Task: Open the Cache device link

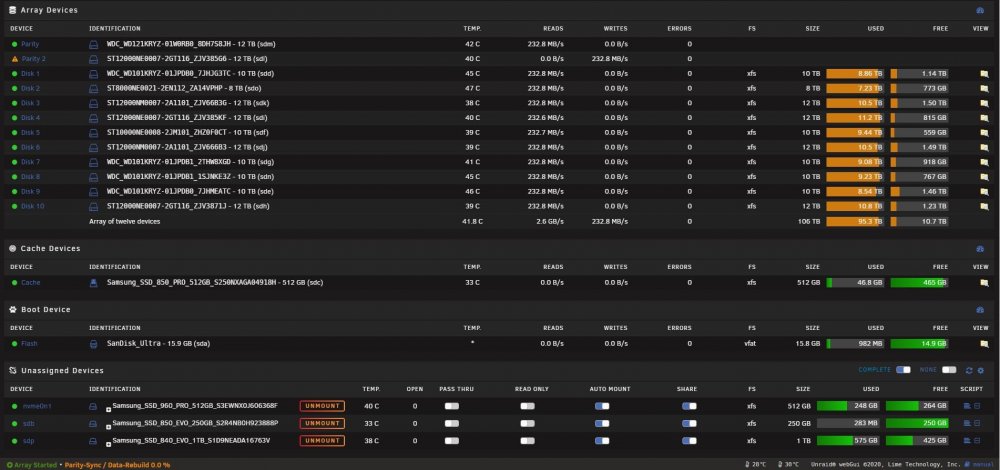Action: [x=31, y=283]
